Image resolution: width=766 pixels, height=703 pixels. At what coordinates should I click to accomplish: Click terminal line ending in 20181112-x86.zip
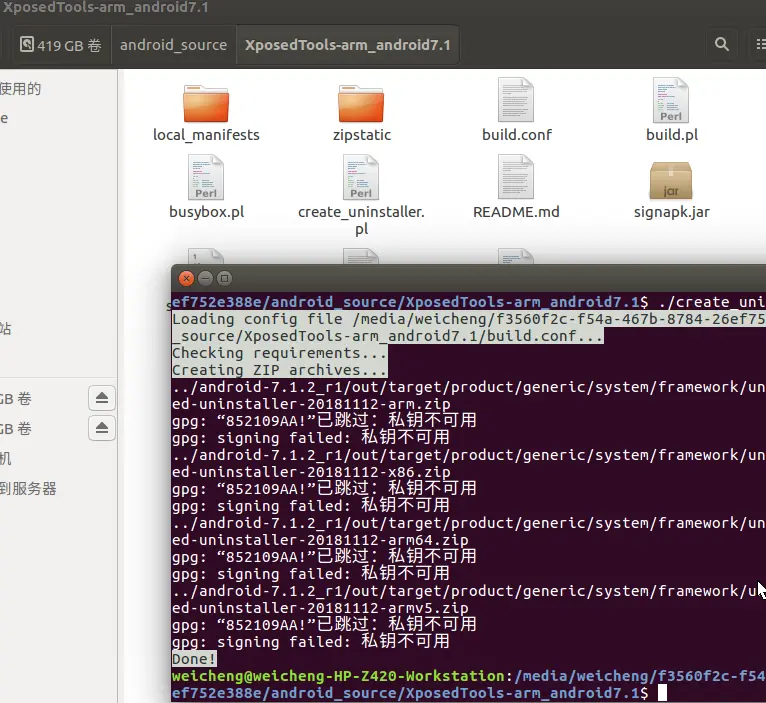[x=311, y=472]
